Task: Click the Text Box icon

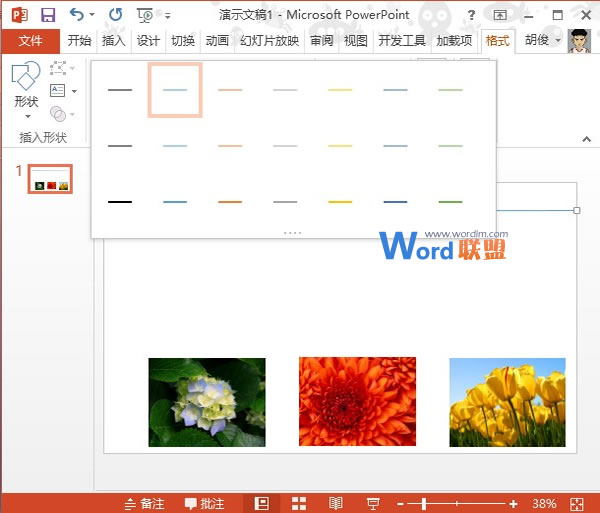Action: tap(58, 91)
